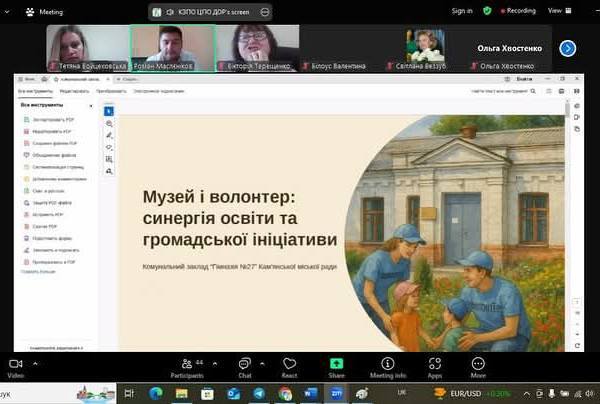Show next participants with blue arrow button
The image size is (600, 404).
pyautogui.click(x=567, y=47)
